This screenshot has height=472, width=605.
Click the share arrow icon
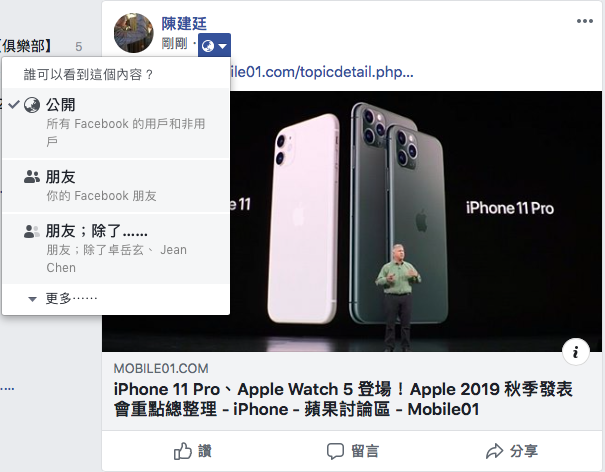click(494, 451)
